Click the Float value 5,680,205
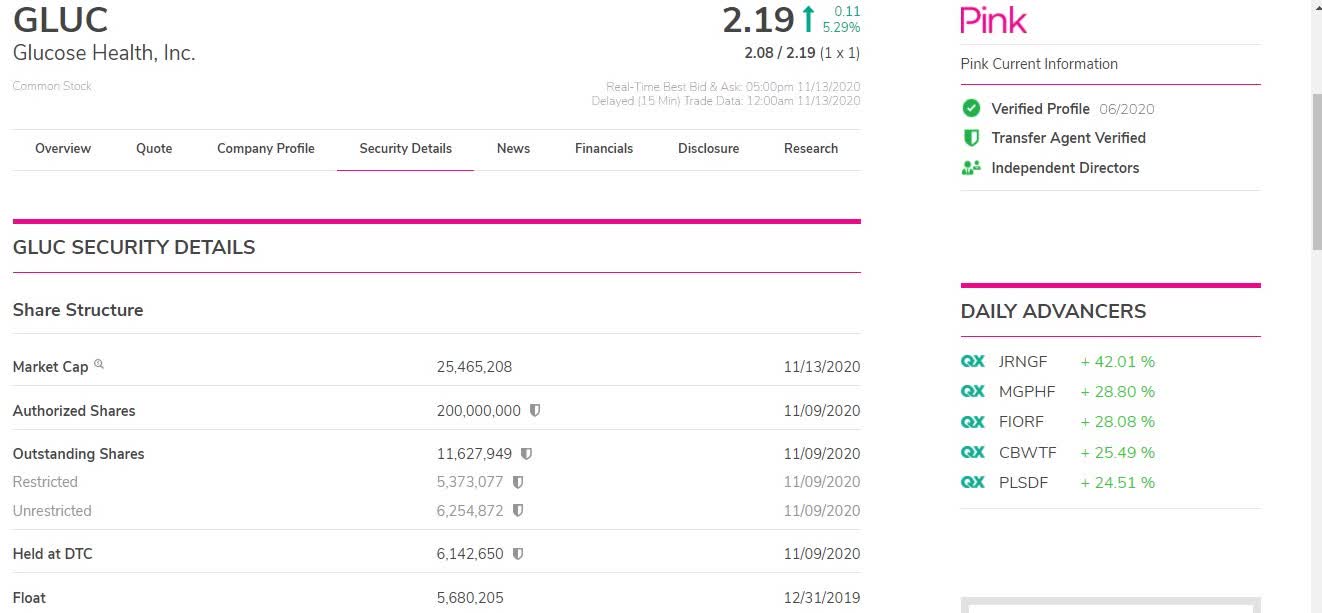1322x613 pixels. (x=470, y=598)
